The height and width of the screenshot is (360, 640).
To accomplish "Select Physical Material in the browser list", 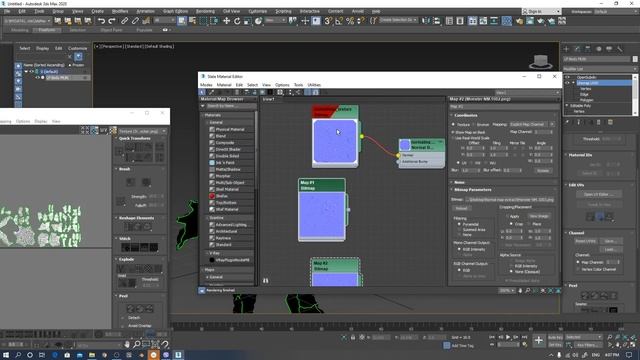I will tap(230, 129).
